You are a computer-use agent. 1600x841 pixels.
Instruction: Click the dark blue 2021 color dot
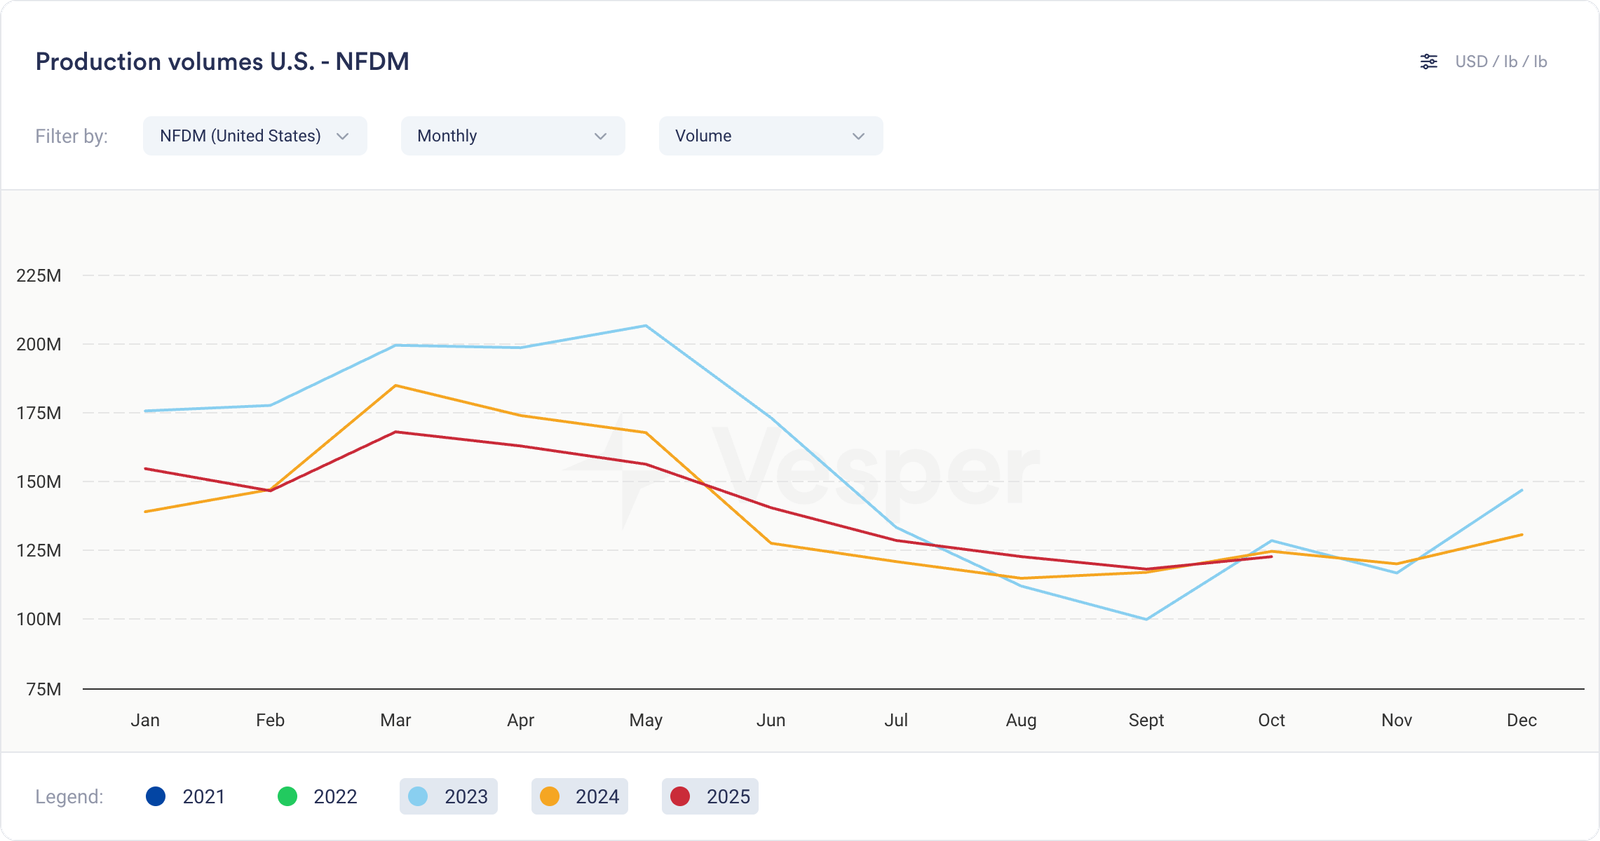pos(155,797)
